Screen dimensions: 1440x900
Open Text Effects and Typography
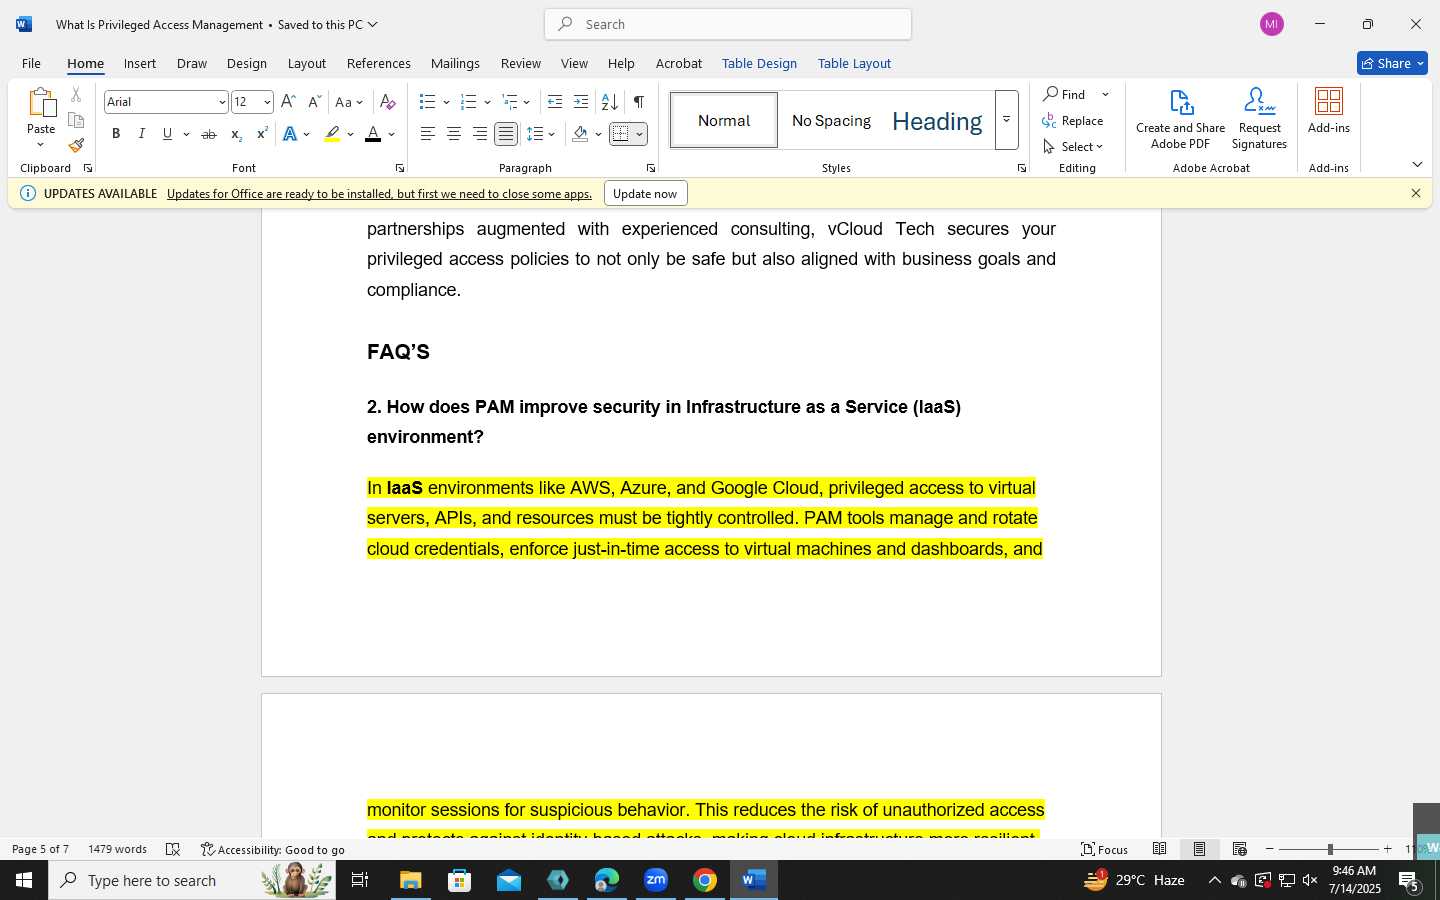pyautogui.click(x=290, y=134)
